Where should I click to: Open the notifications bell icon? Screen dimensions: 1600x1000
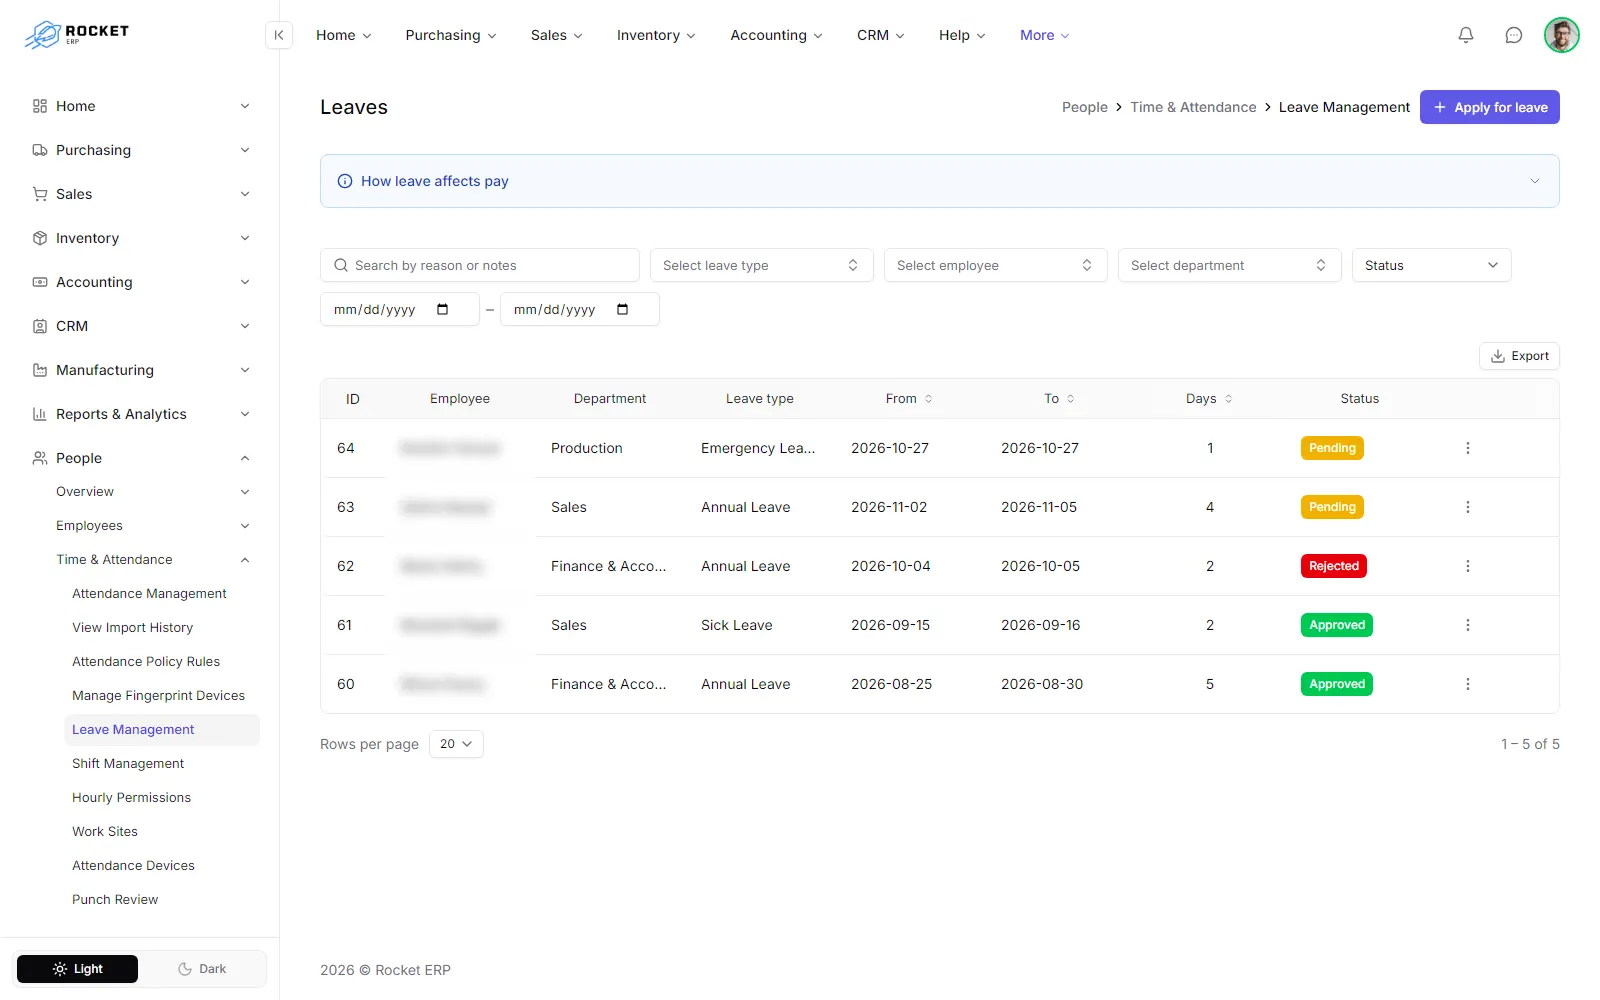(1466, 35)
